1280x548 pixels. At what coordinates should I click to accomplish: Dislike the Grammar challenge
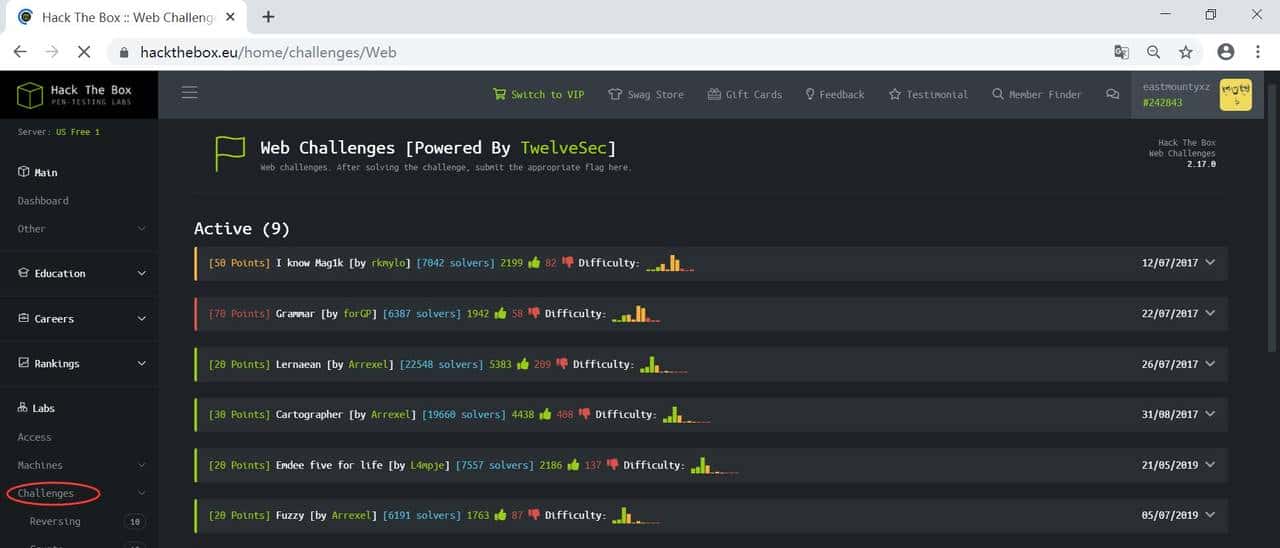pos(533,314)
